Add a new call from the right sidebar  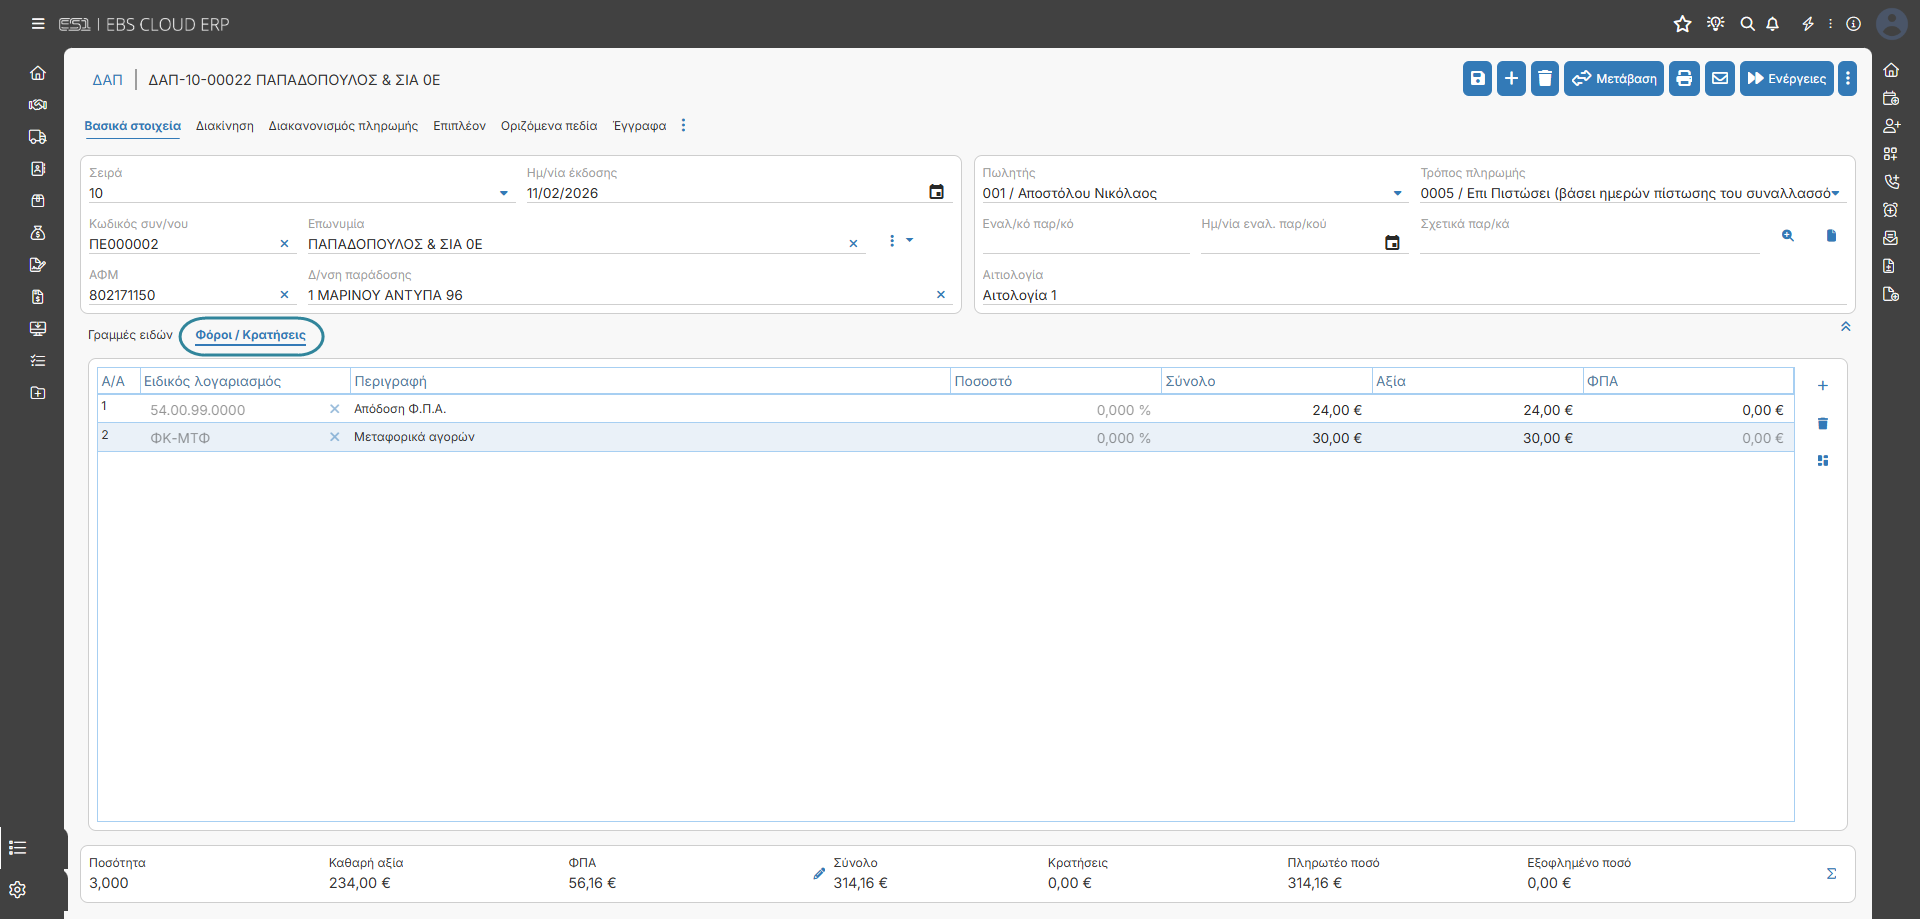pyautogui.click(x=1891, y=182)
